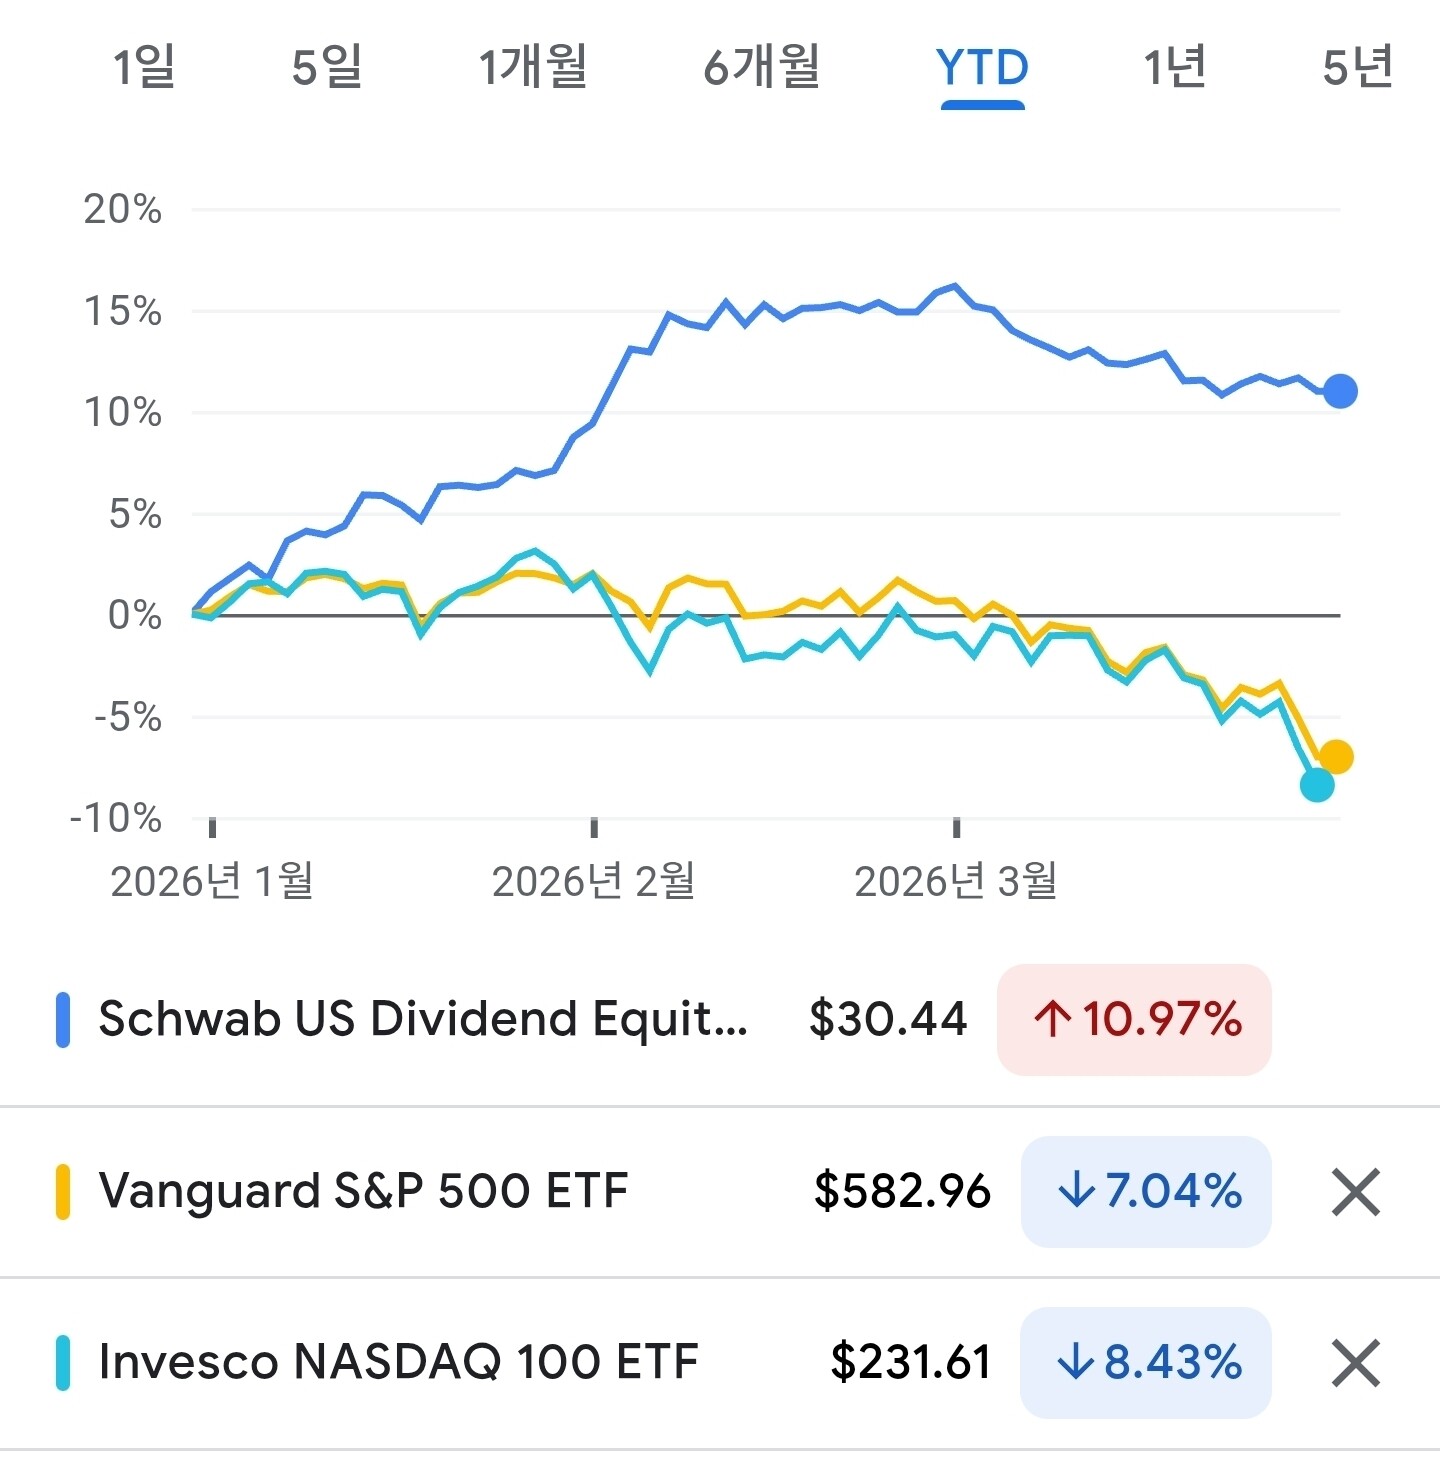
Task: Click the 8.43% decline badge
Action: pos(1146,1363)
